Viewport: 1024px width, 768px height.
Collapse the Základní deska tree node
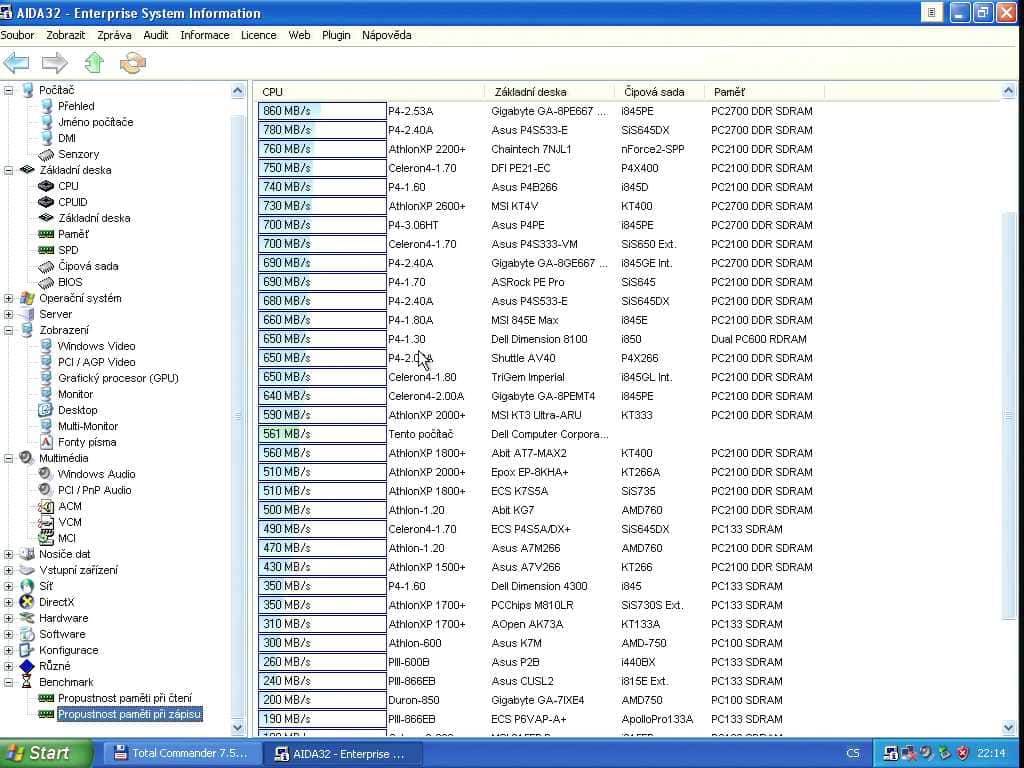8,170
